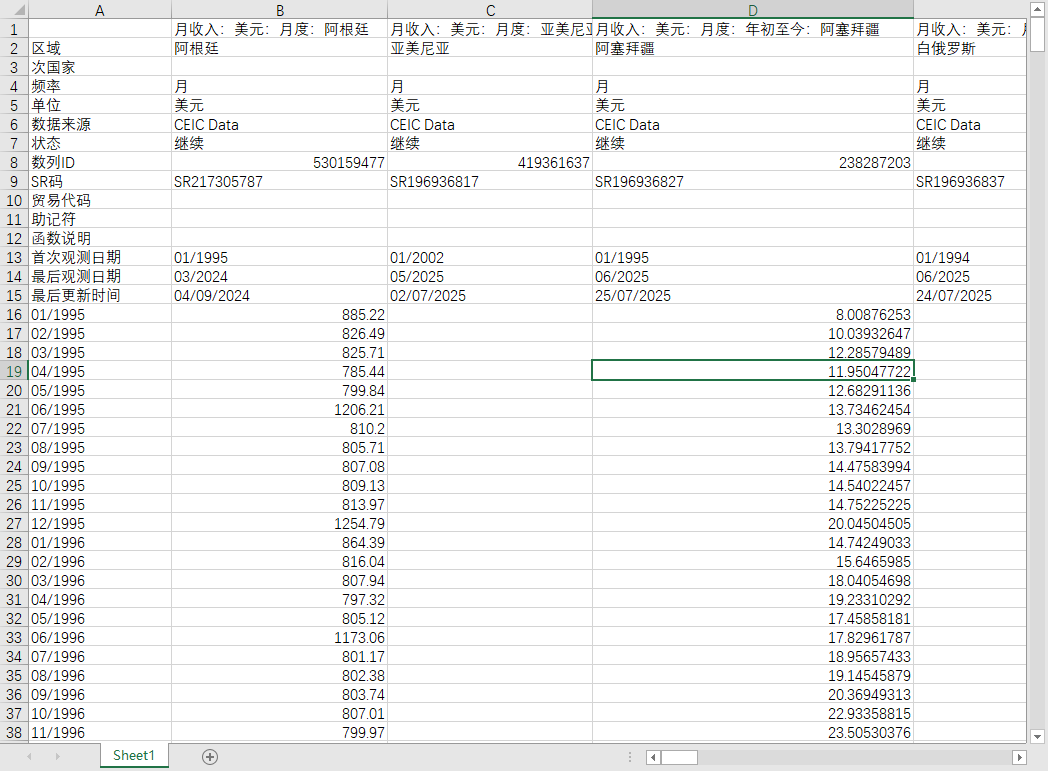1048x771 pixels.
Task: Select column A header
Action: pyautogui.click(x=100, y=11)
